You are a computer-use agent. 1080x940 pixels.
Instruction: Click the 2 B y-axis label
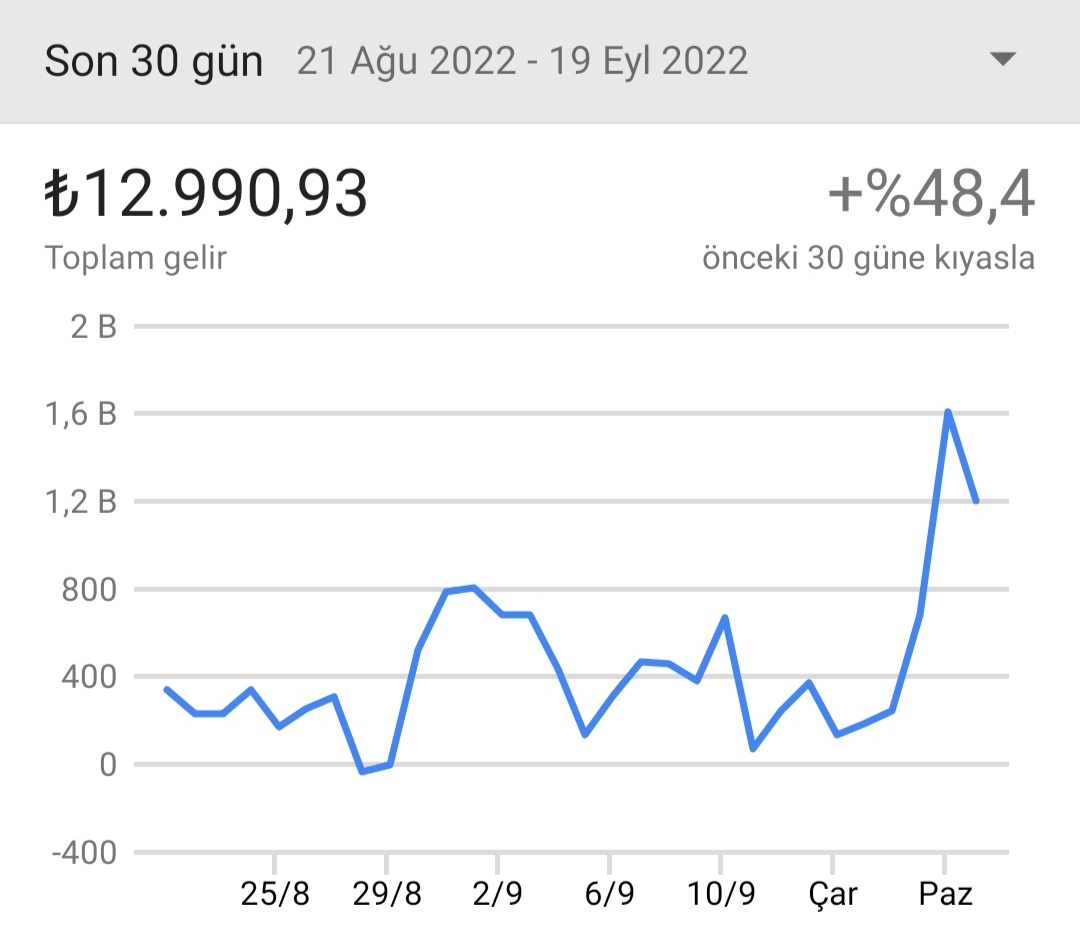94,326
